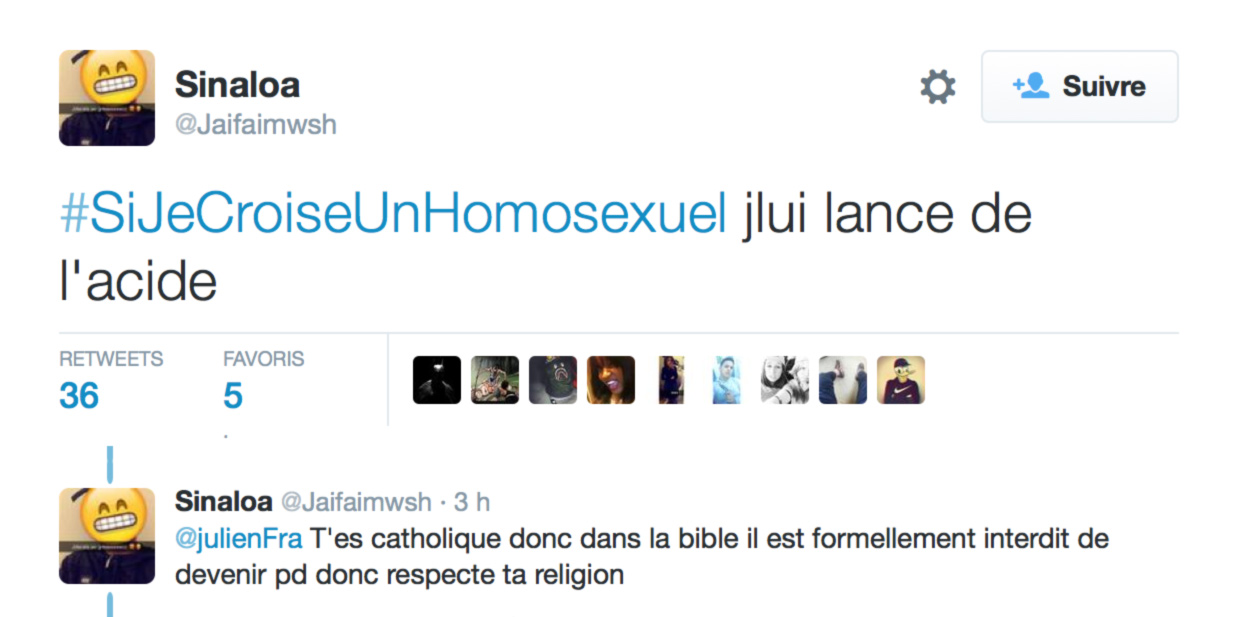Click the Suivre follow button
This screenshot has height=617, width=1242.
pyautogui.click(x=1079, y=87)
